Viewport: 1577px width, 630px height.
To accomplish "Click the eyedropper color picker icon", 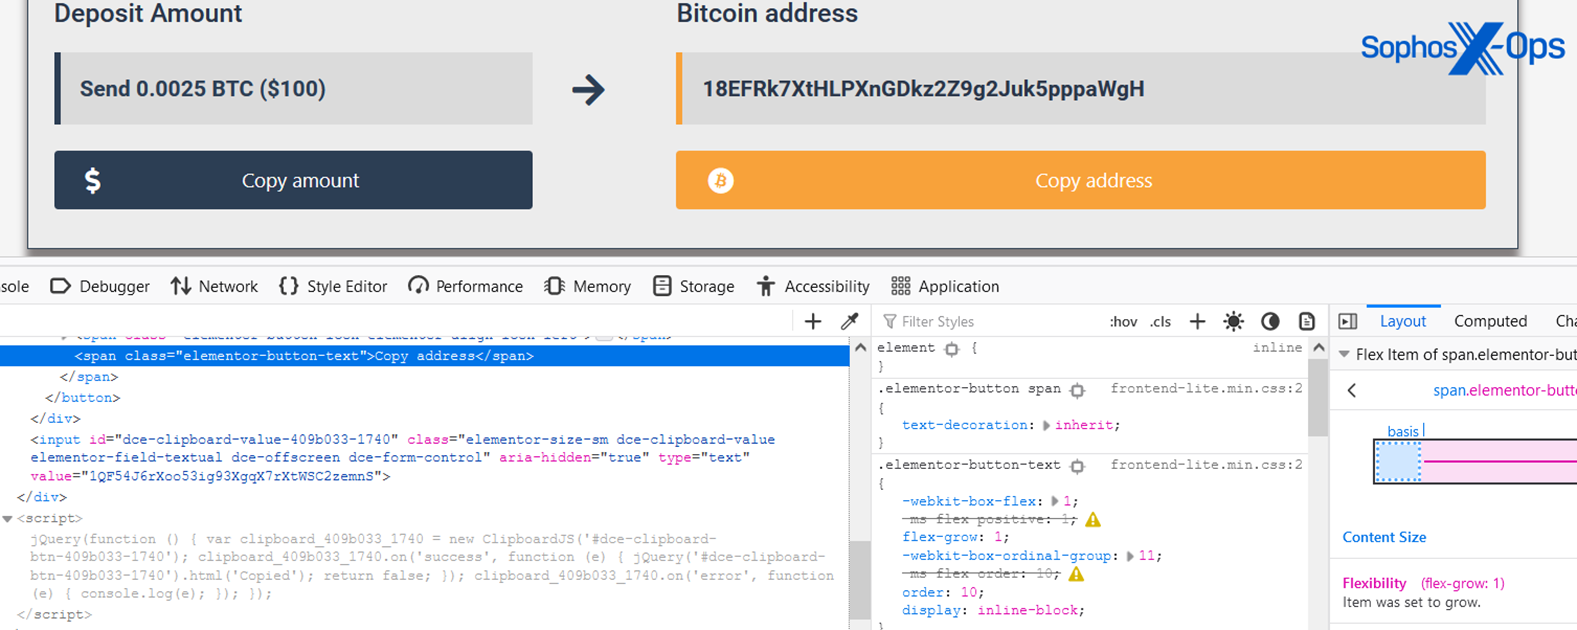I will pyautogui.click(x=849, y=321).
